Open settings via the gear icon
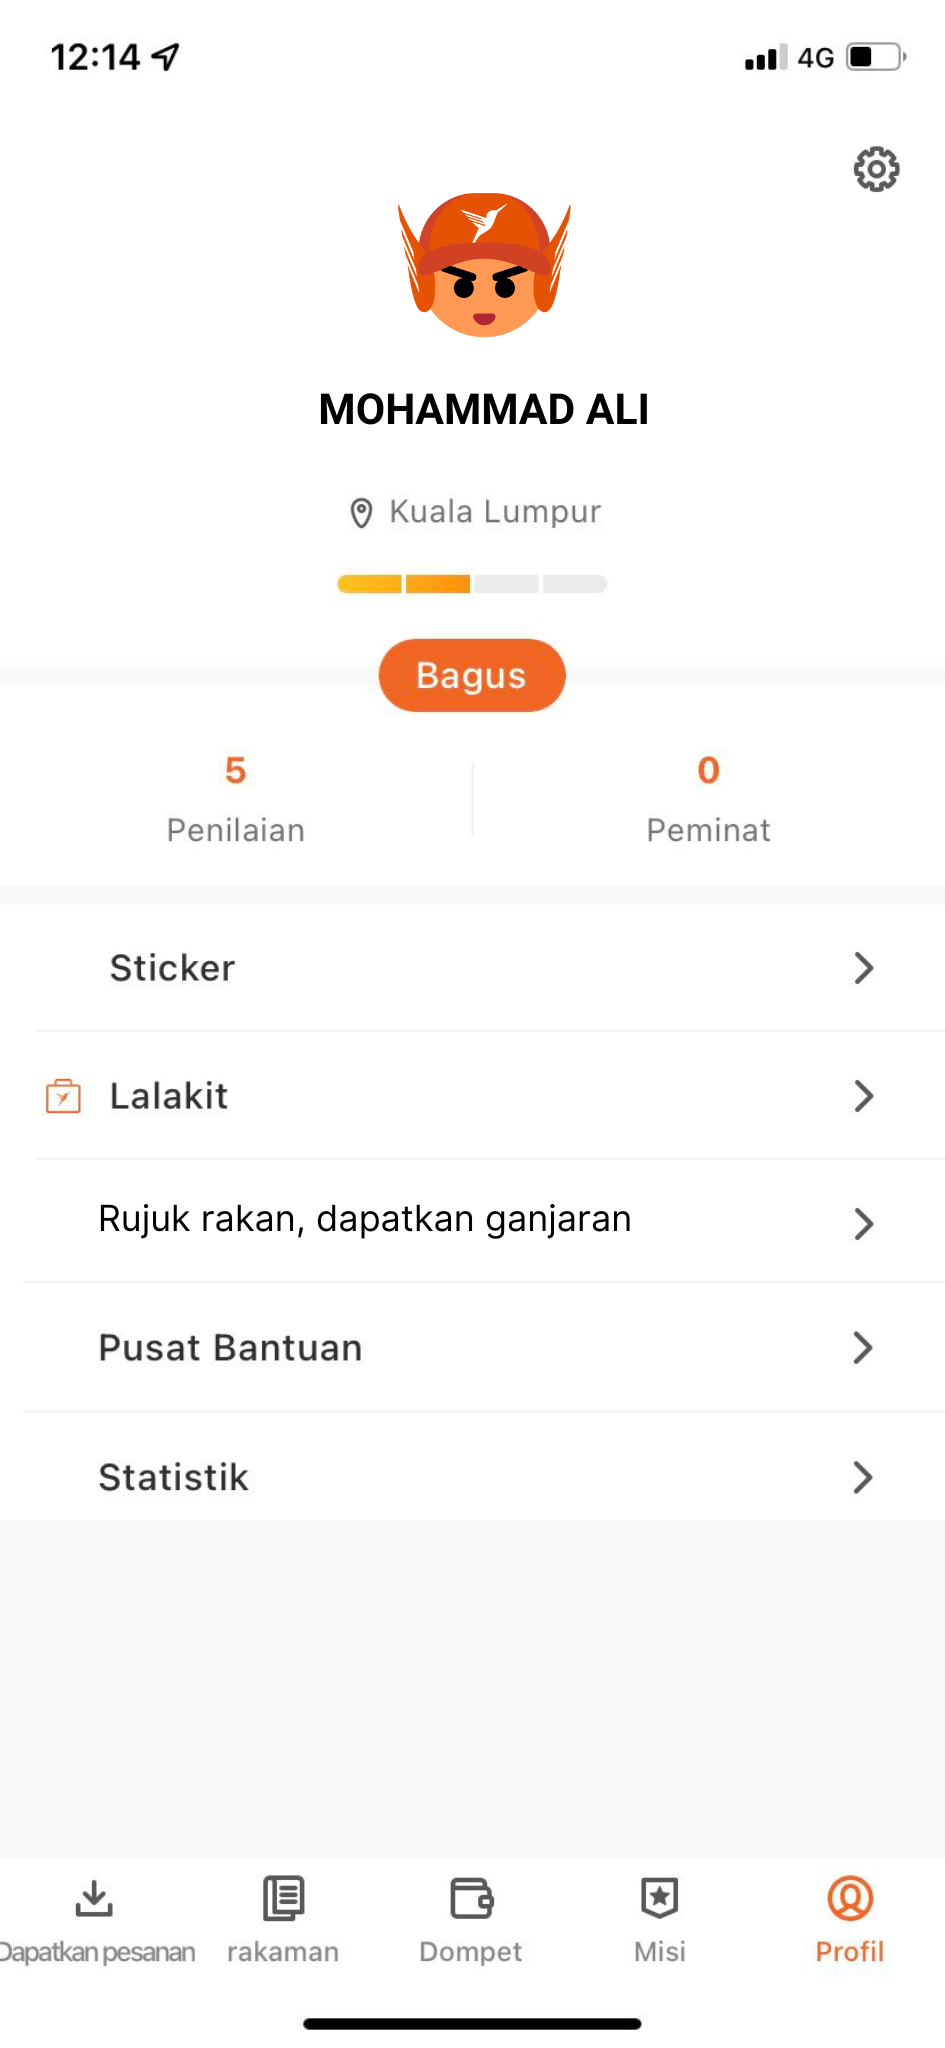The image size is (945, 2048). 876,169
